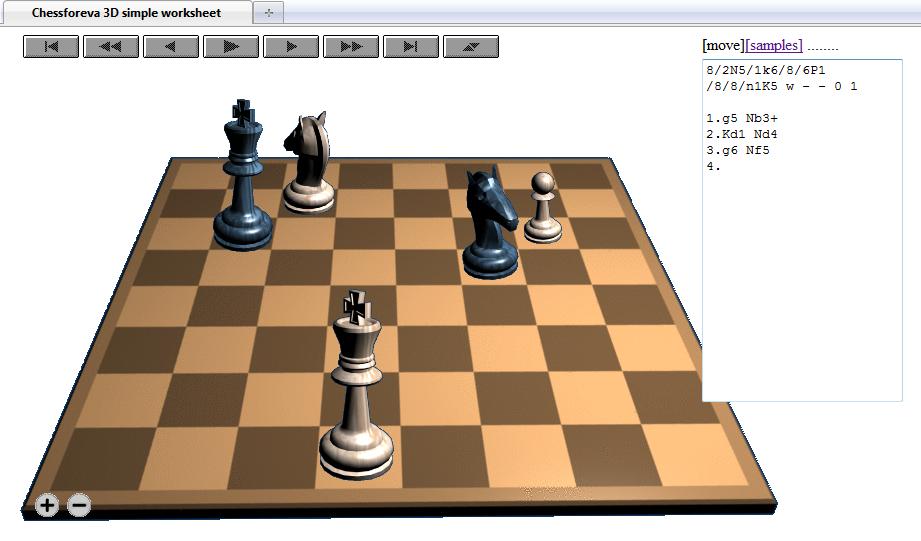Select the black king piece
This screenshot has height=541, width=921.
[x=242, y=185]
